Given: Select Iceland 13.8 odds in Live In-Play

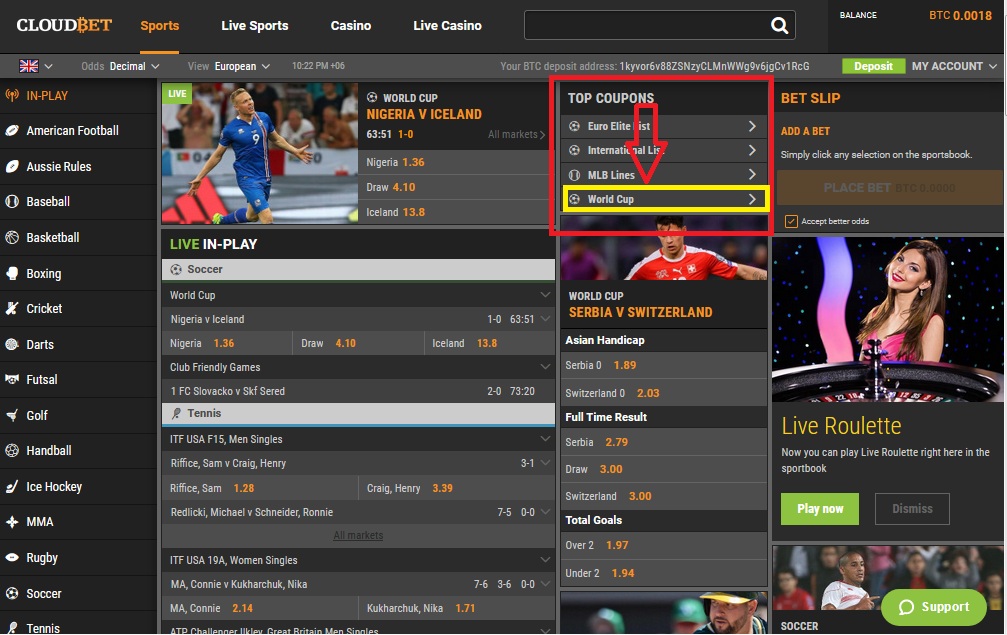Looking at the screenshot, I should tap(489, 343).
